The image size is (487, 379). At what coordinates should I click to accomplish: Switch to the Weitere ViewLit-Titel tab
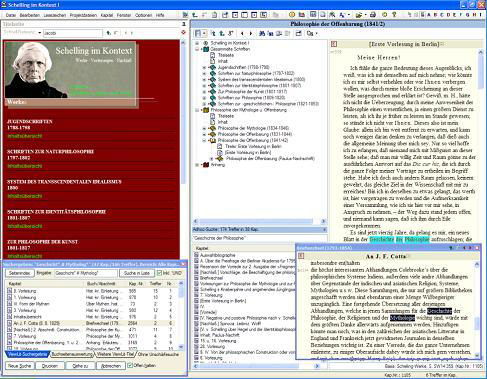click(x=116, y=354)
